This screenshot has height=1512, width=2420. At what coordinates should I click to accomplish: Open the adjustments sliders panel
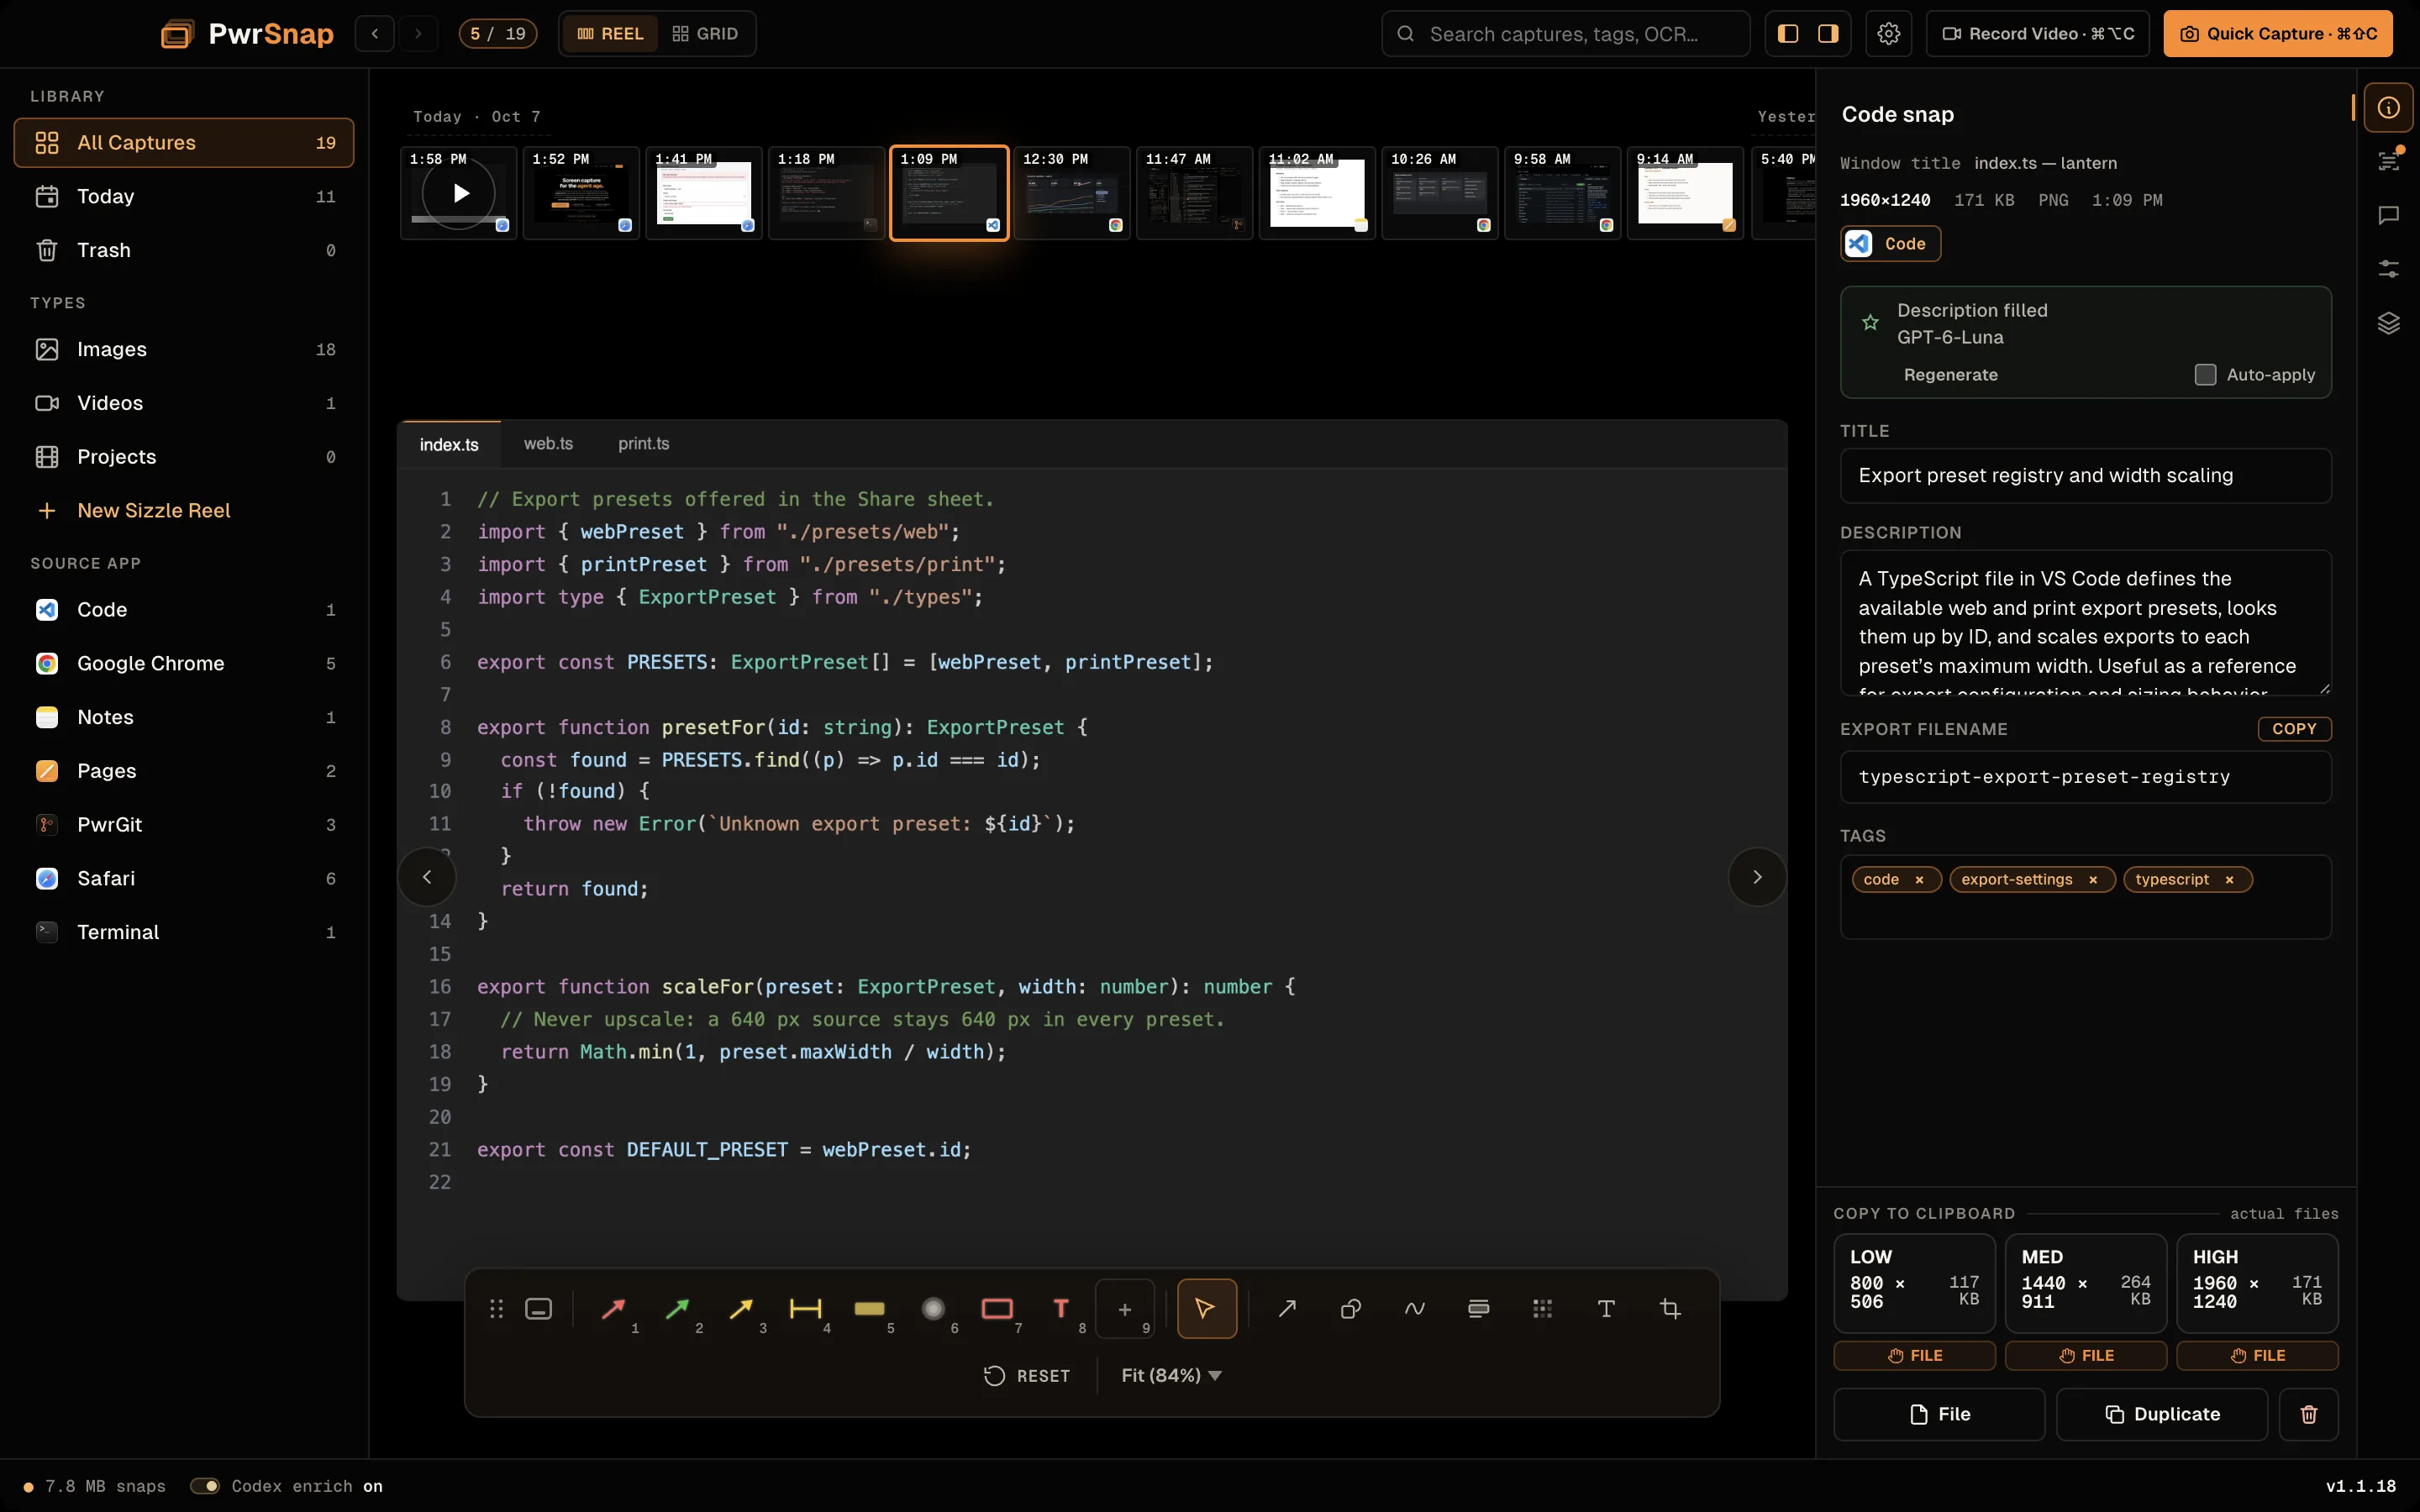click(2388, 269)
